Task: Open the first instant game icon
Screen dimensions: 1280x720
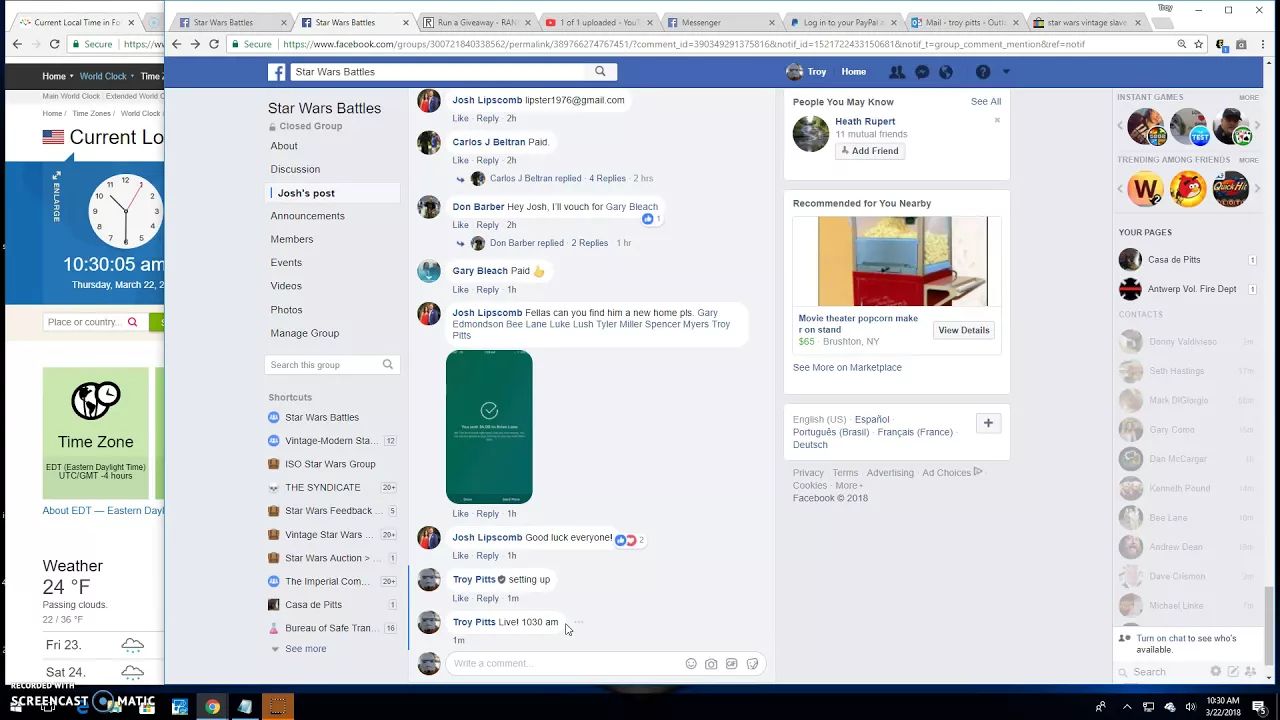Action: coord(1146,127)
